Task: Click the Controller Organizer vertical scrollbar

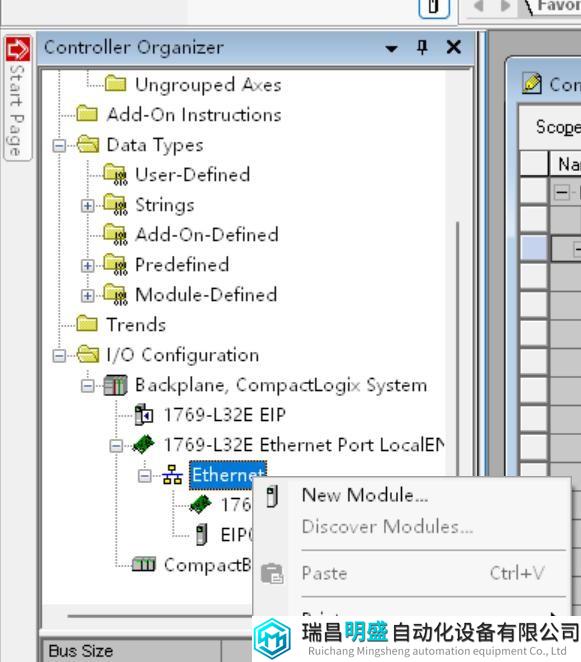Action: (x=457, y=346)
